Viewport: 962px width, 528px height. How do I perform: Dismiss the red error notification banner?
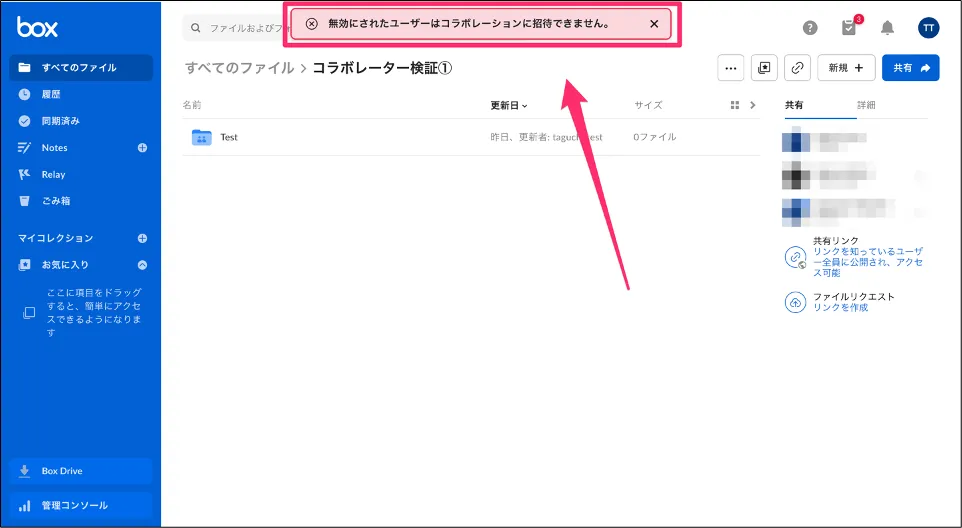click(654, 24)
